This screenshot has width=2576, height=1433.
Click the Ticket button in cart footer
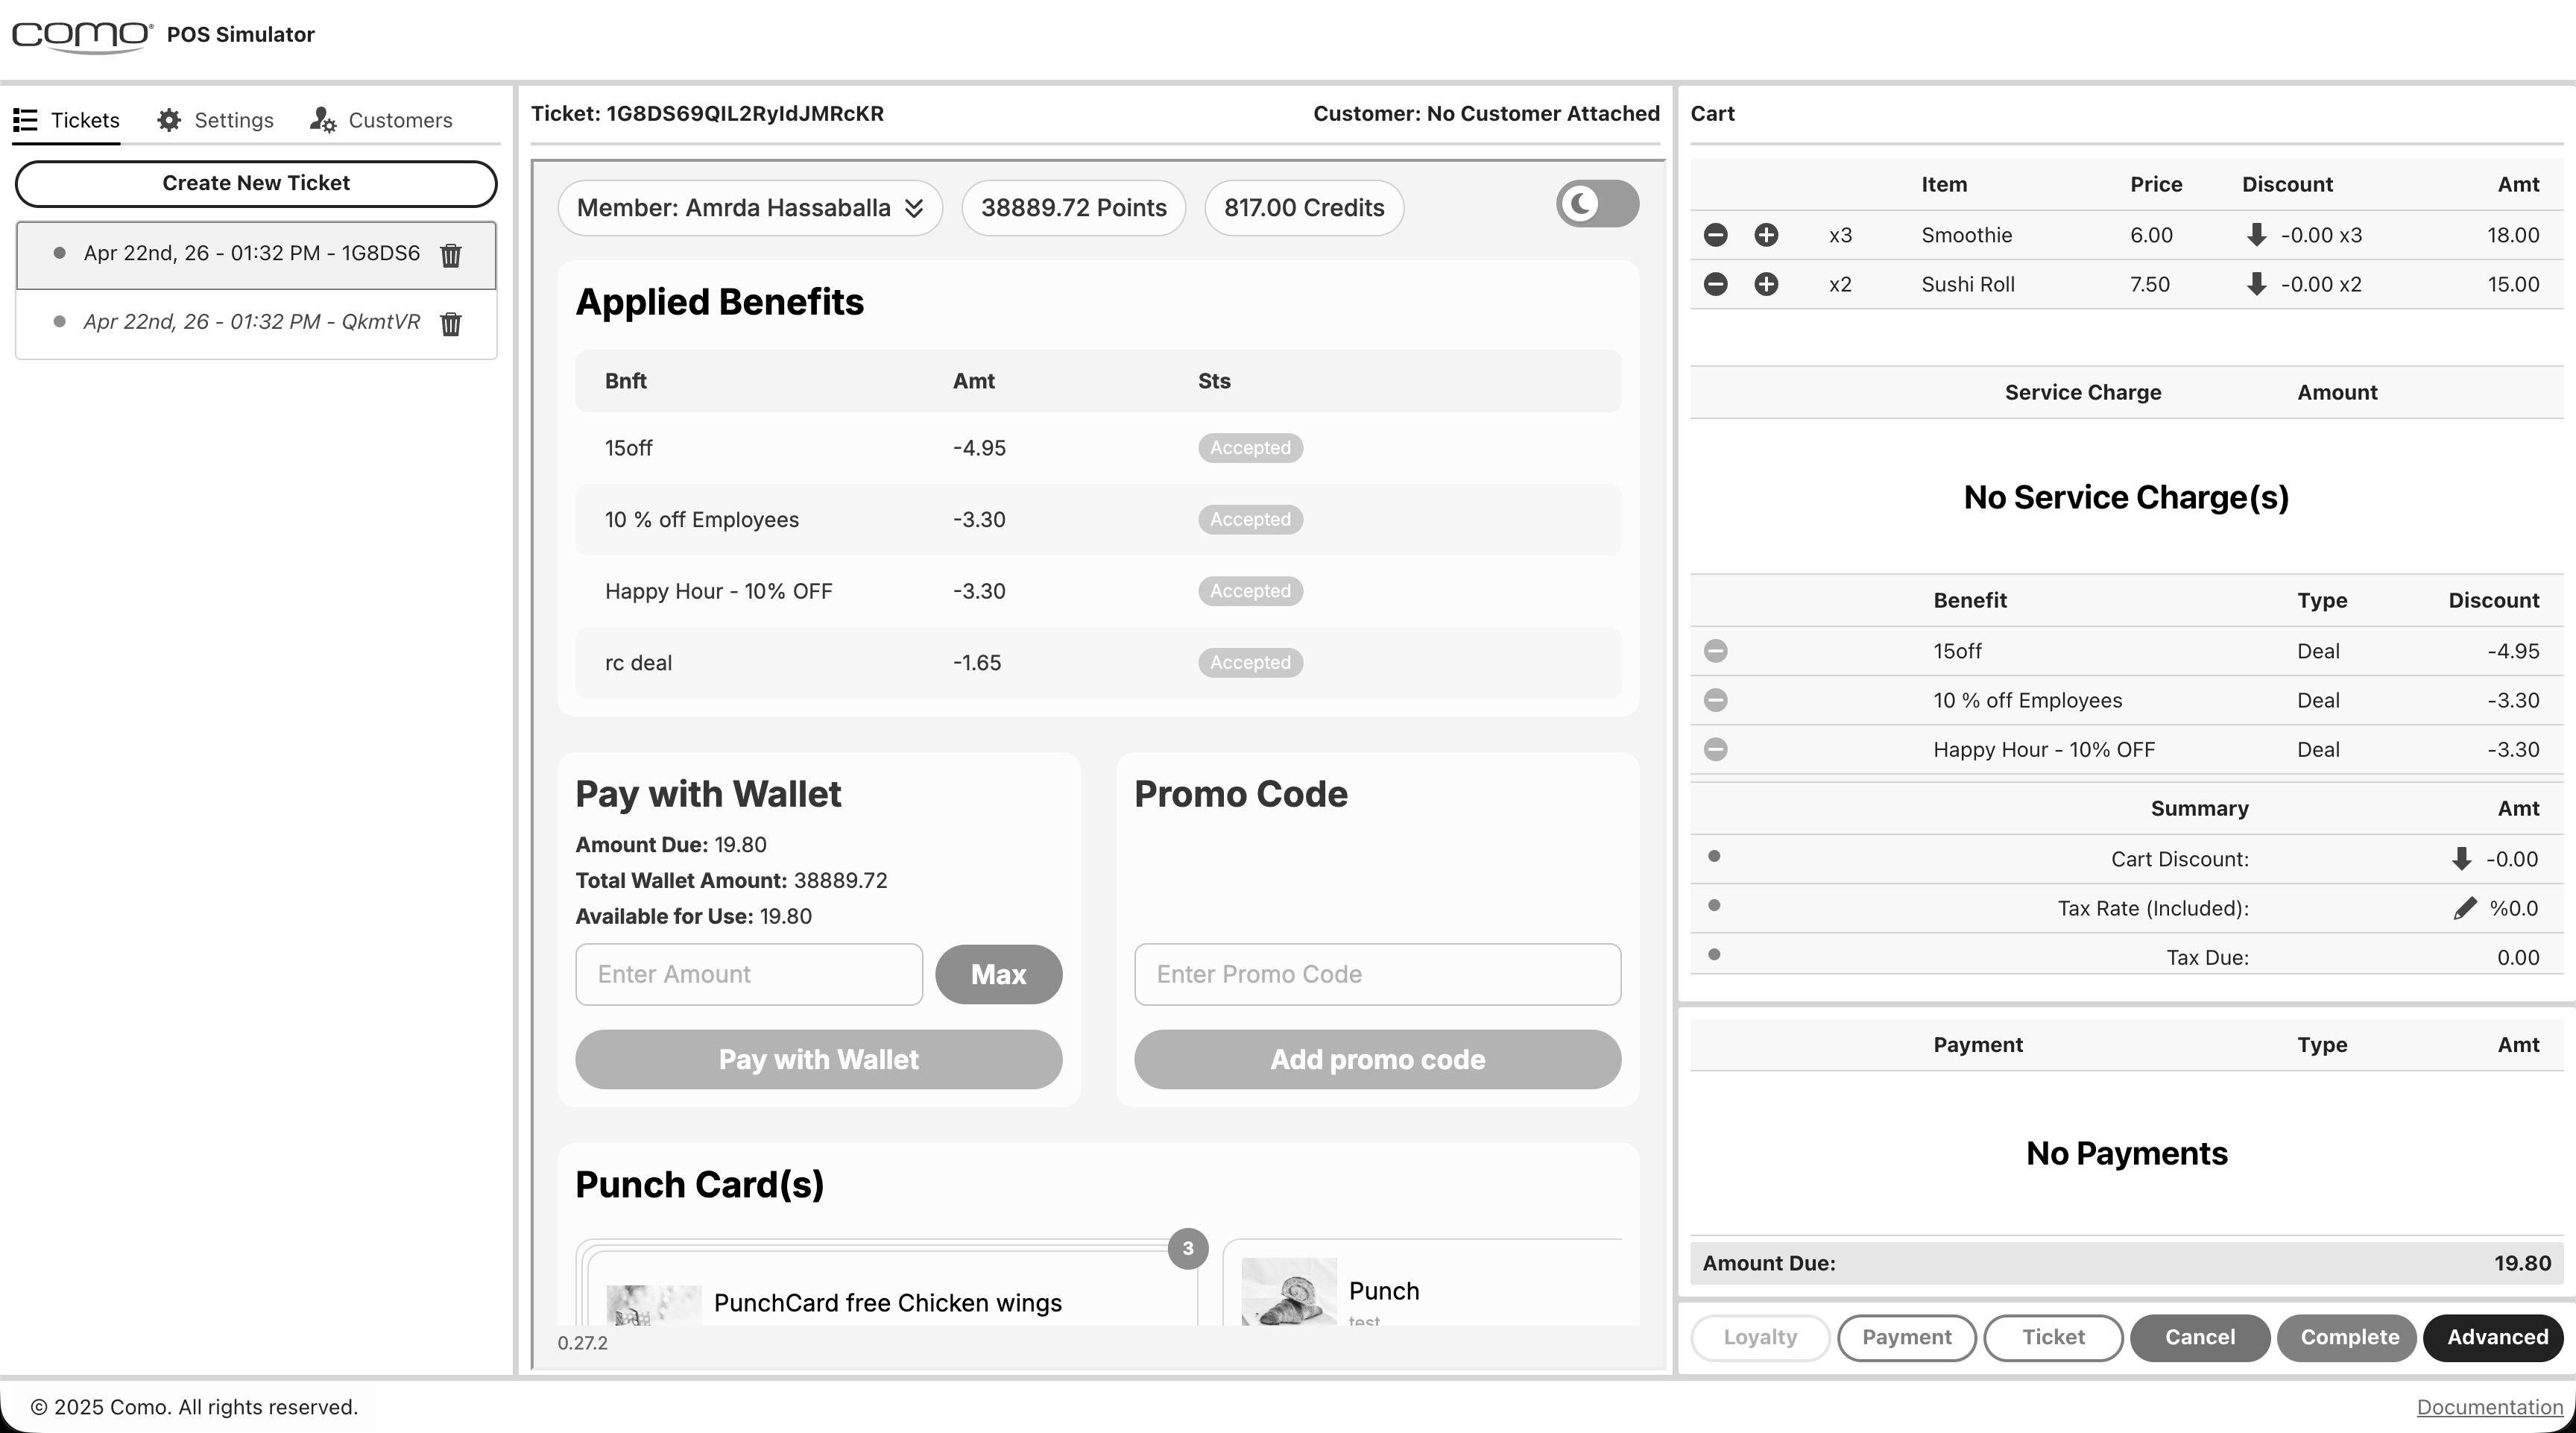point(2053,1337)
